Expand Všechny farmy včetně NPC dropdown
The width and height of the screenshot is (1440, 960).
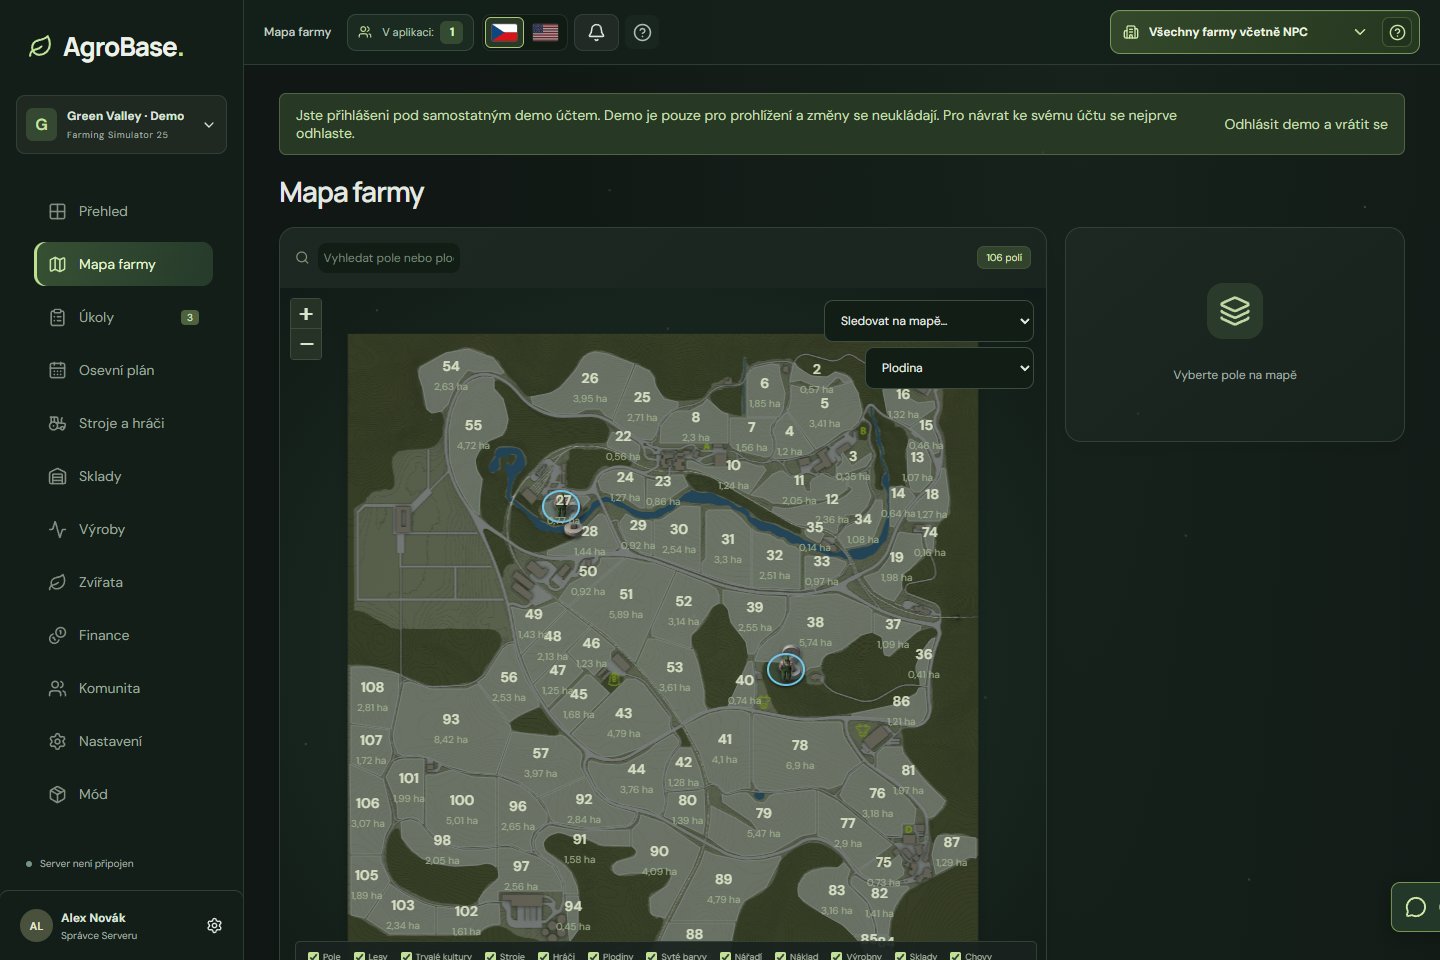(x=1244, y=32)
